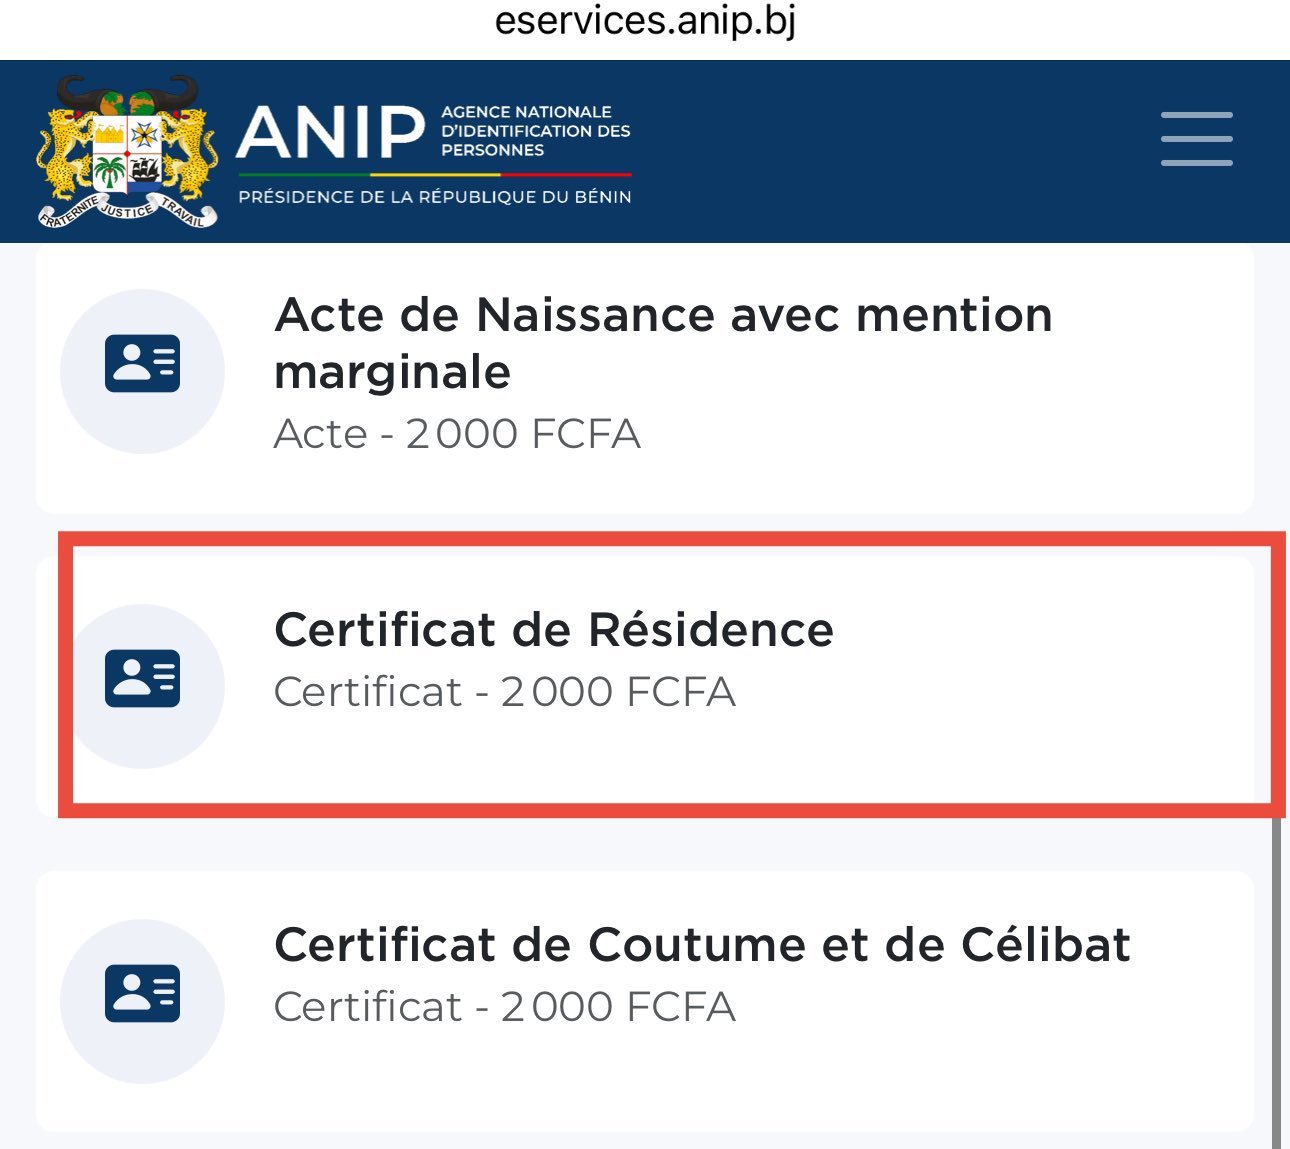The image size is (1290, 1149).
Task: Open the hamburger navigation menu
Action: (1196, 139)
